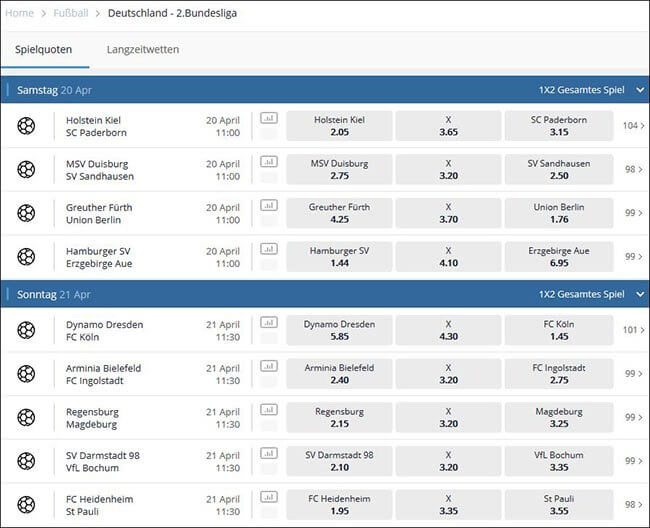Click football icon in Hamburger SV row
This screenshot has width=650, height=528.
pyautogui.click(x=26, y=257)
